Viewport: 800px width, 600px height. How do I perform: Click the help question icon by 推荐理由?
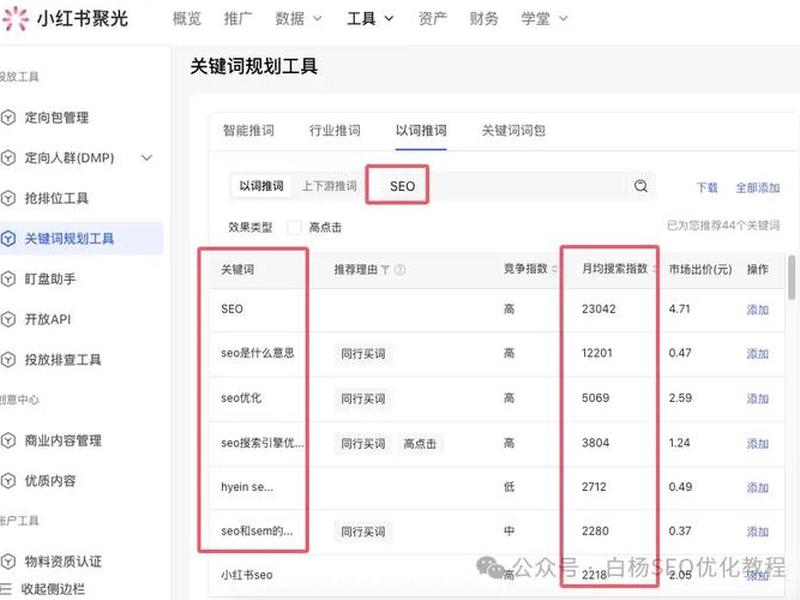[400, 269]
